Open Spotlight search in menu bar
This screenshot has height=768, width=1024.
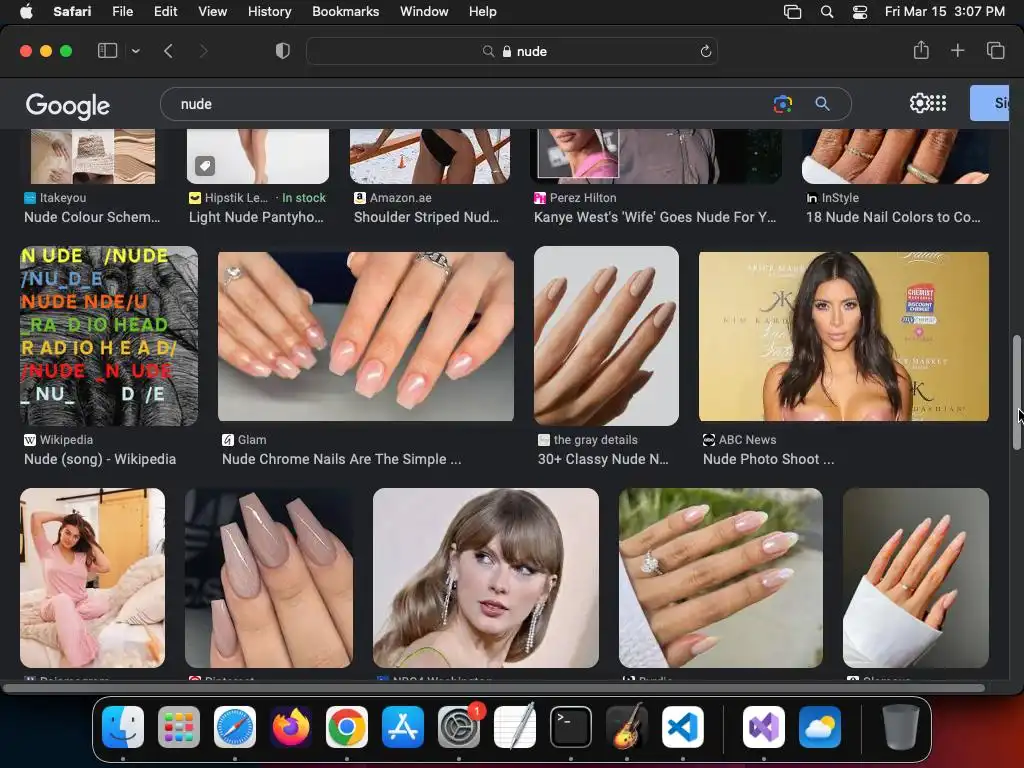pyautogui.click(x=827, y=12)
